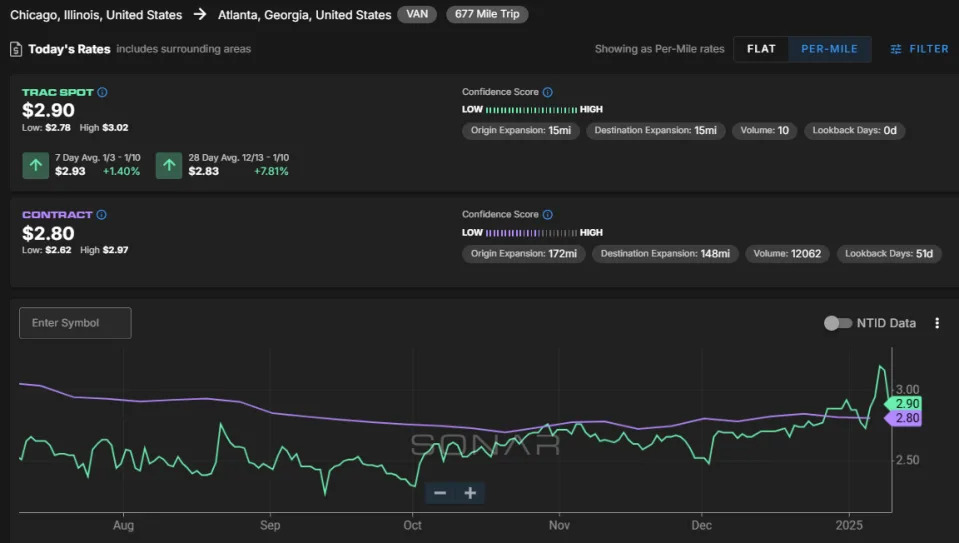The height and width of the screenshot is (543, 959).
Task: Click the Nov x-axis label
Action: pyautogui.click(x=559, y=525)
